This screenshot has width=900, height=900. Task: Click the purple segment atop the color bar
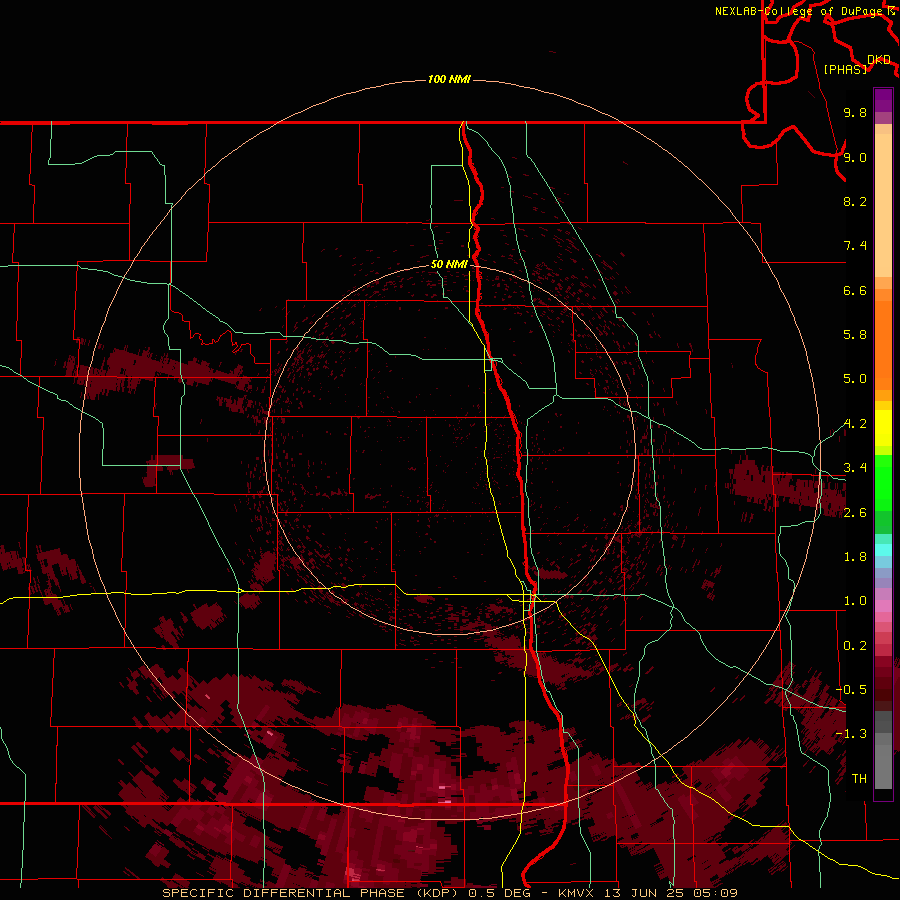point(883,100)
